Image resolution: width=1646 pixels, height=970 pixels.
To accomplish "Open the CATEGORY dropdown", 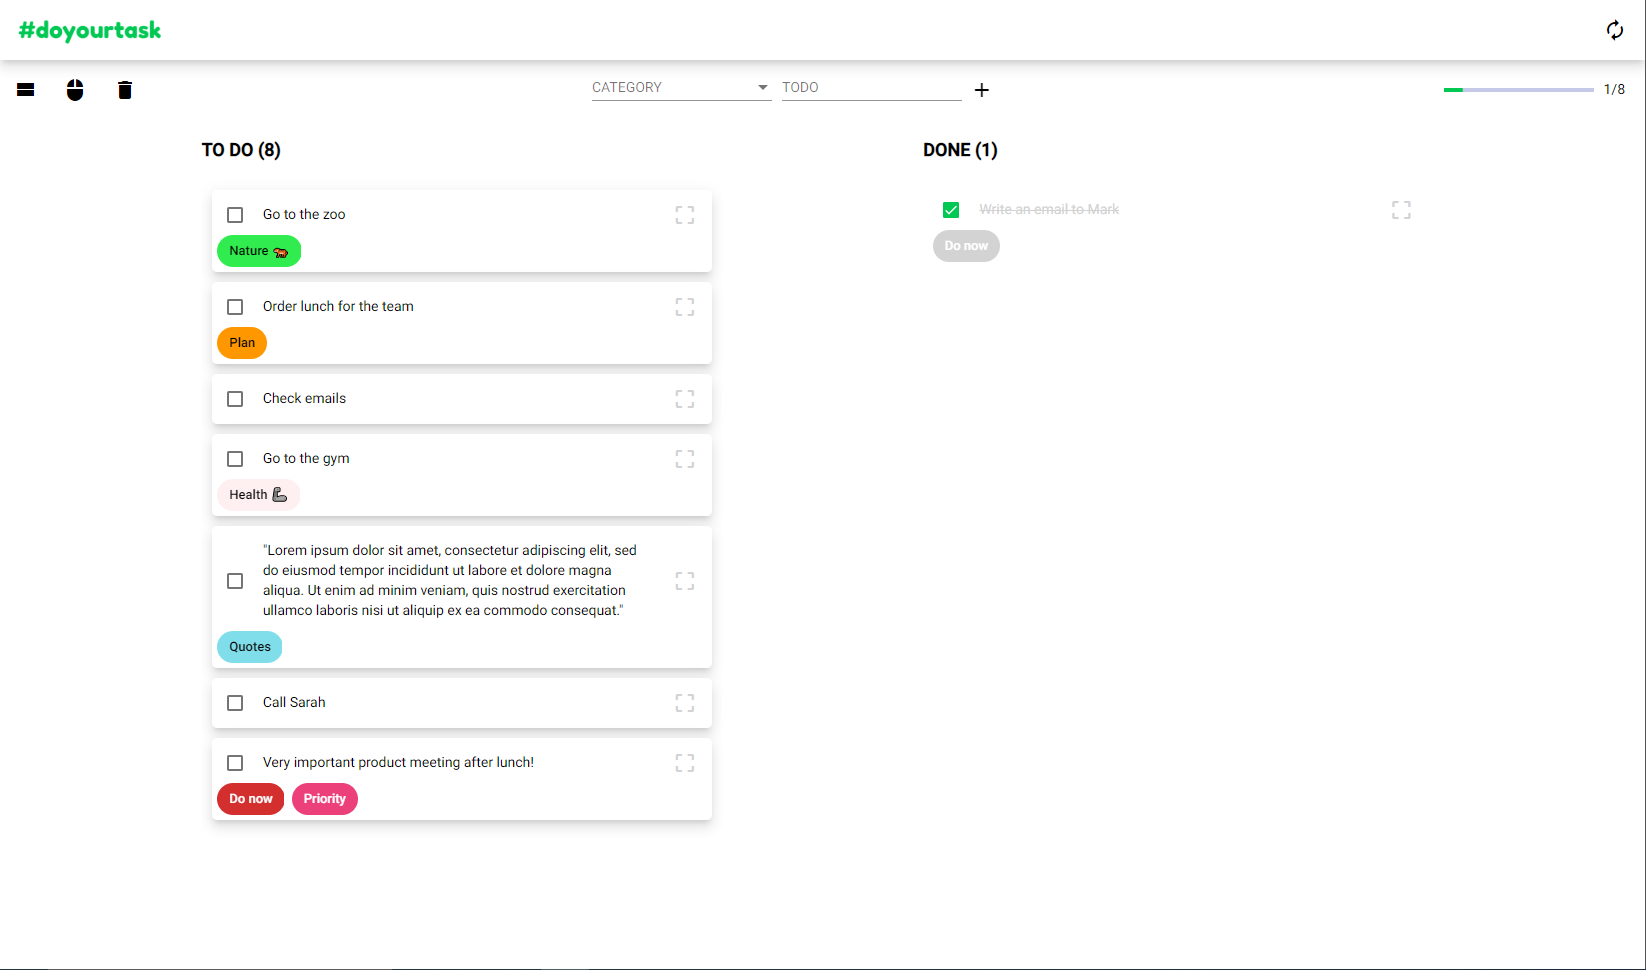I will click(x=680, y=87).
